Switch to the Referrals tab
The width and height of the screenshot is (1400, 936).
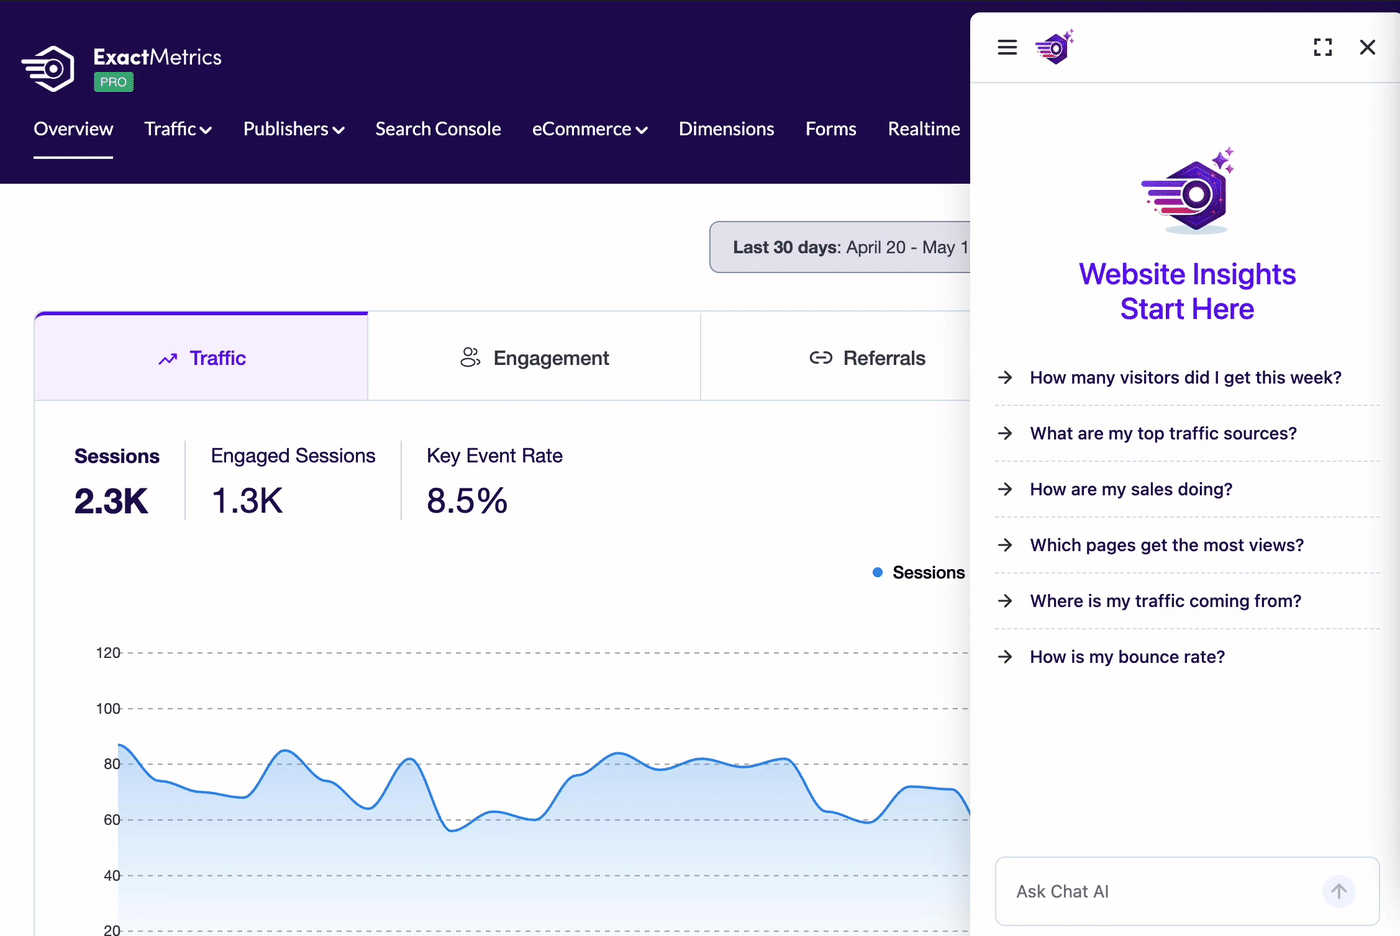836,358
